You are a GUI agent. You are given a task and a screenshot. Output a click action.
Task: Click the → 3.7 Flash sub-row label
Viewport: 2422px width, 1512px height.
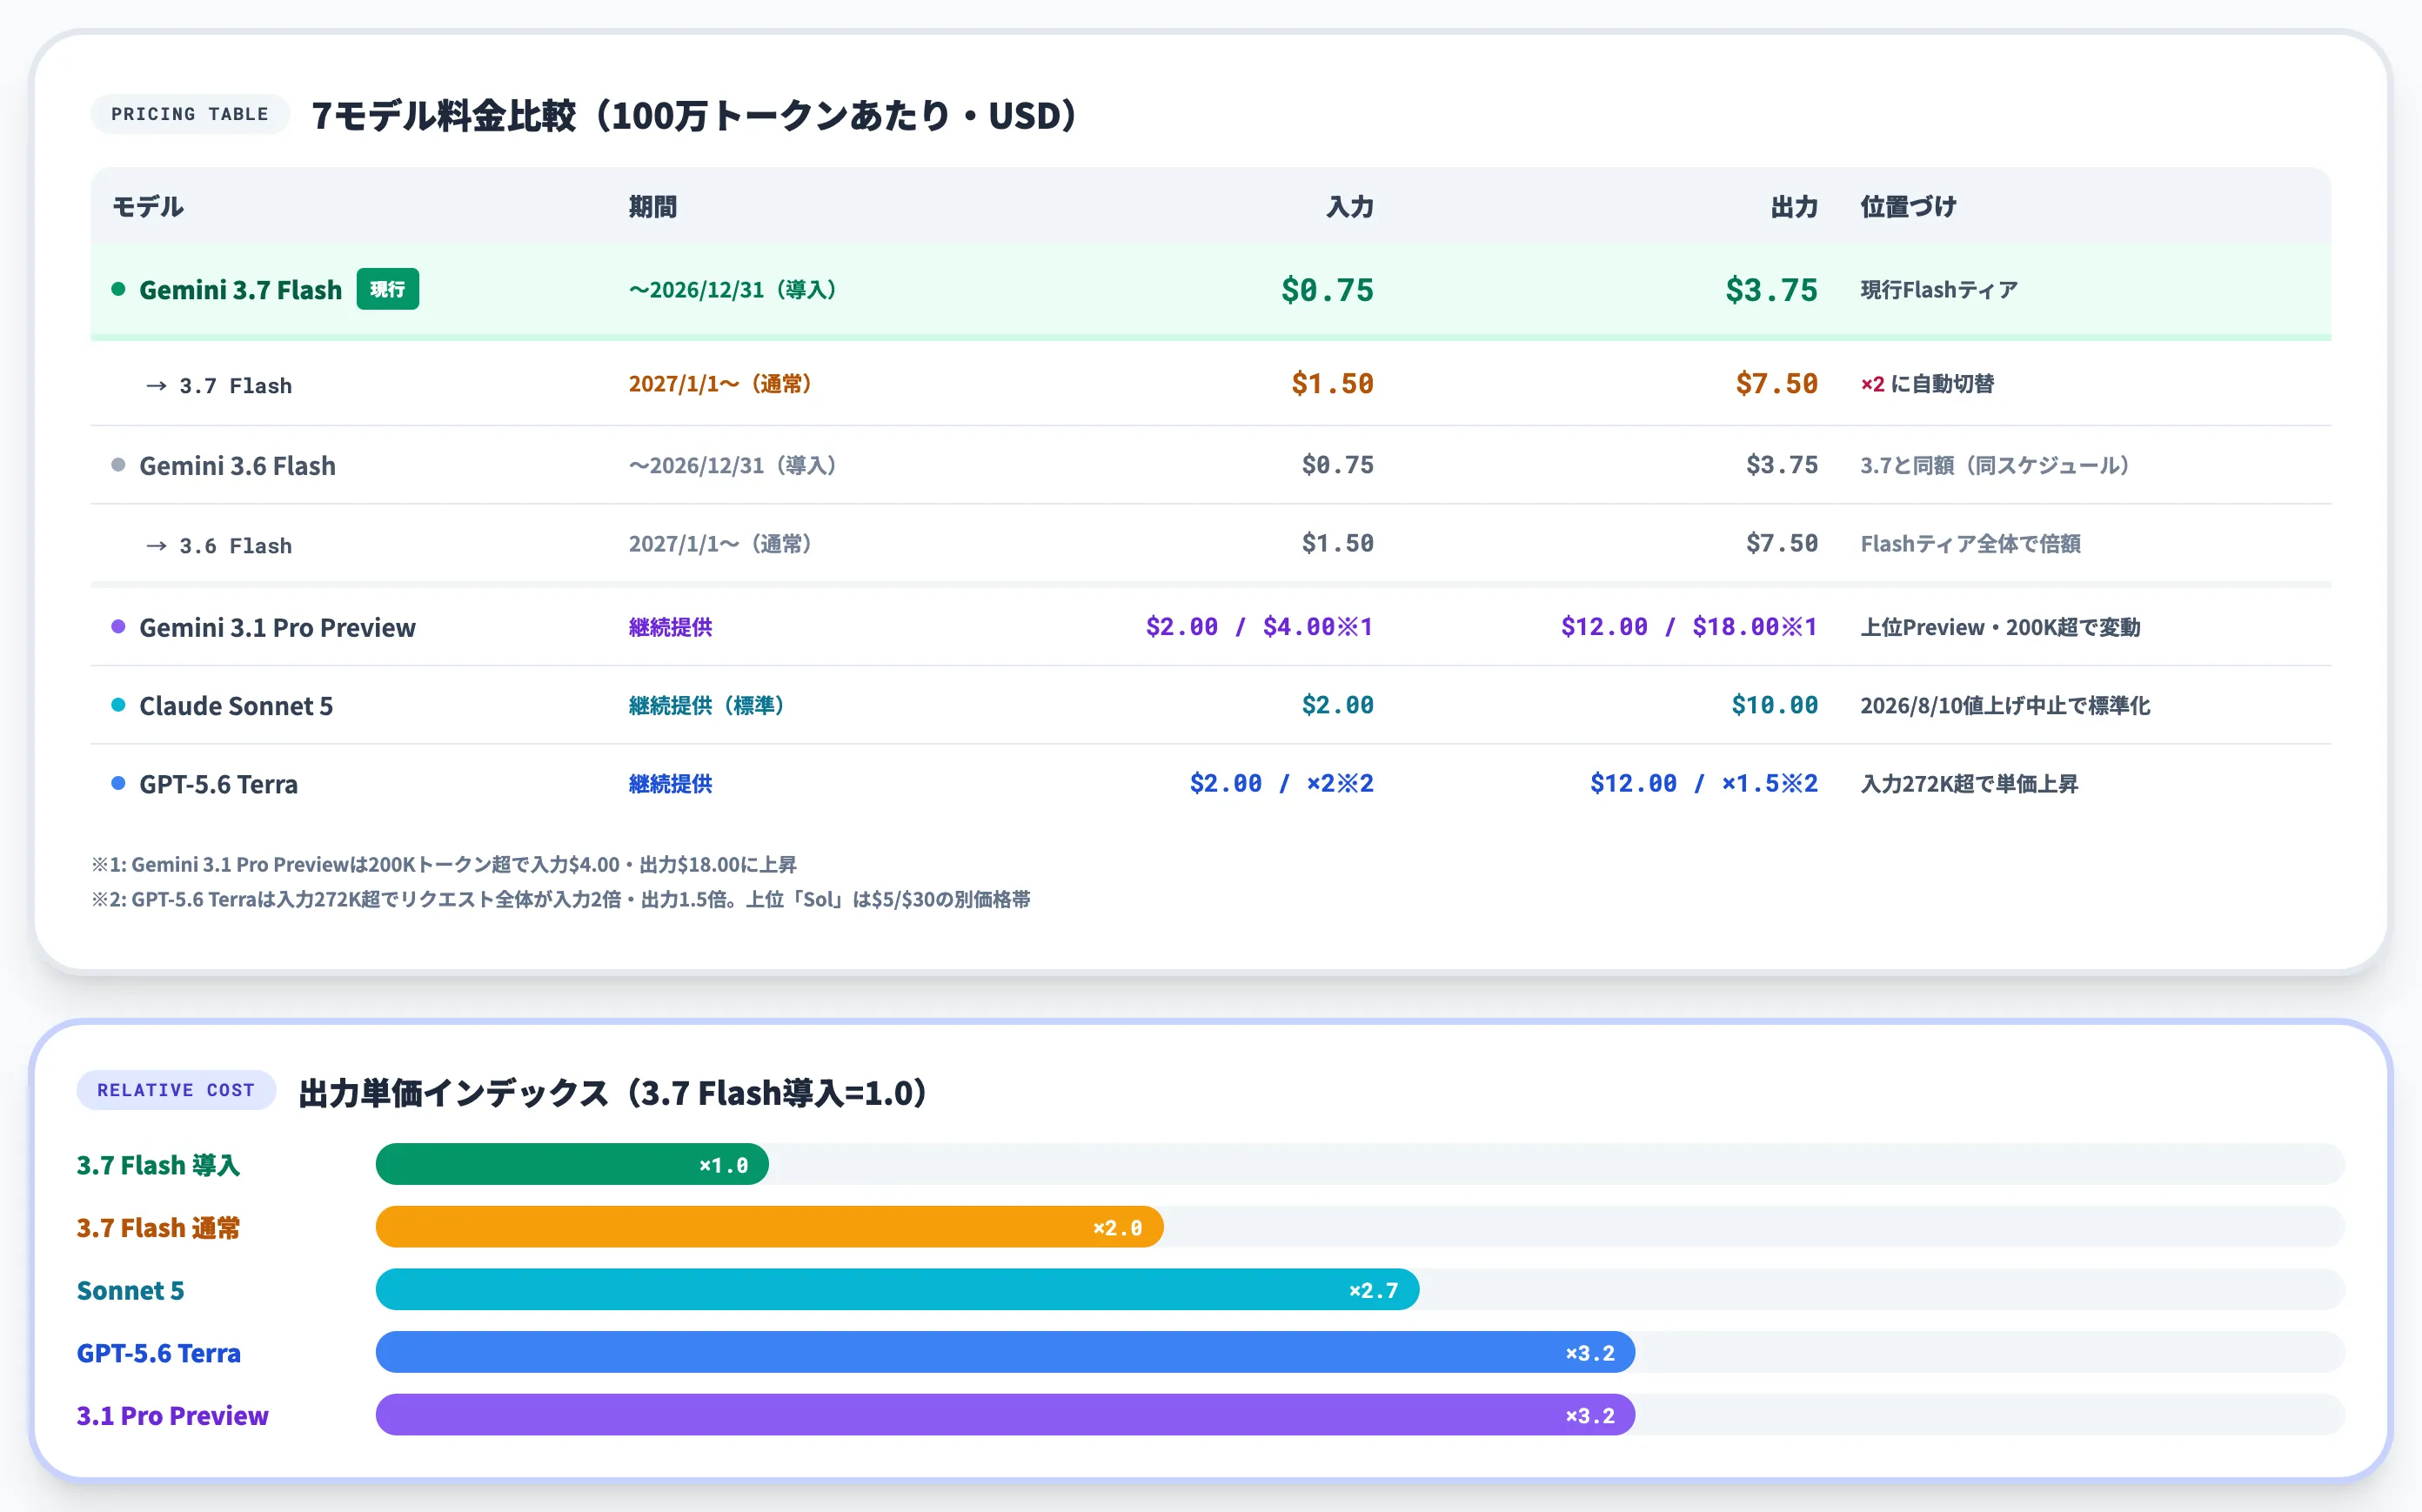click(x=219, y=385)
